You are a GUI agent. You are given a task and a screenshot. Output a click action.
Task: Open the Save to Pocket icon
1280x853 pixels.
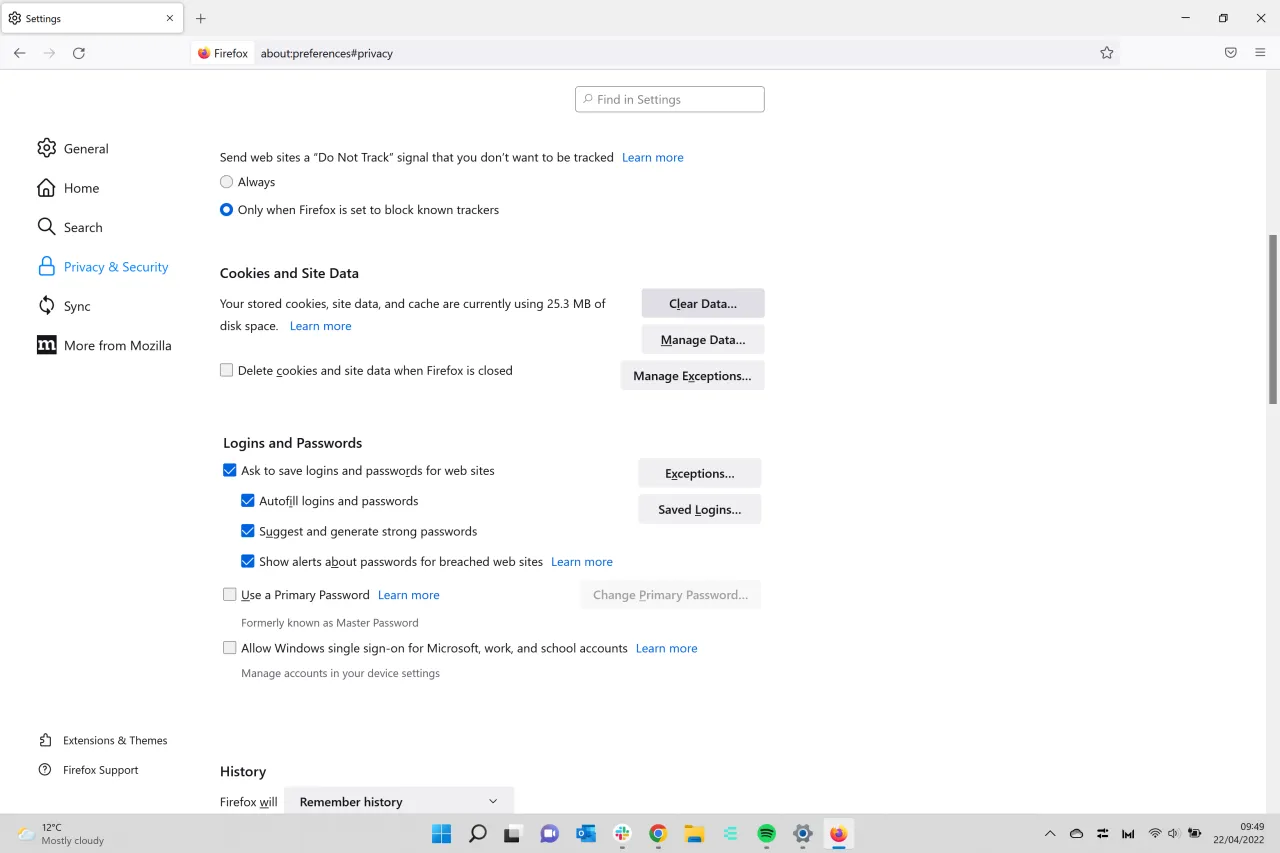click(x=1231, y=53)
